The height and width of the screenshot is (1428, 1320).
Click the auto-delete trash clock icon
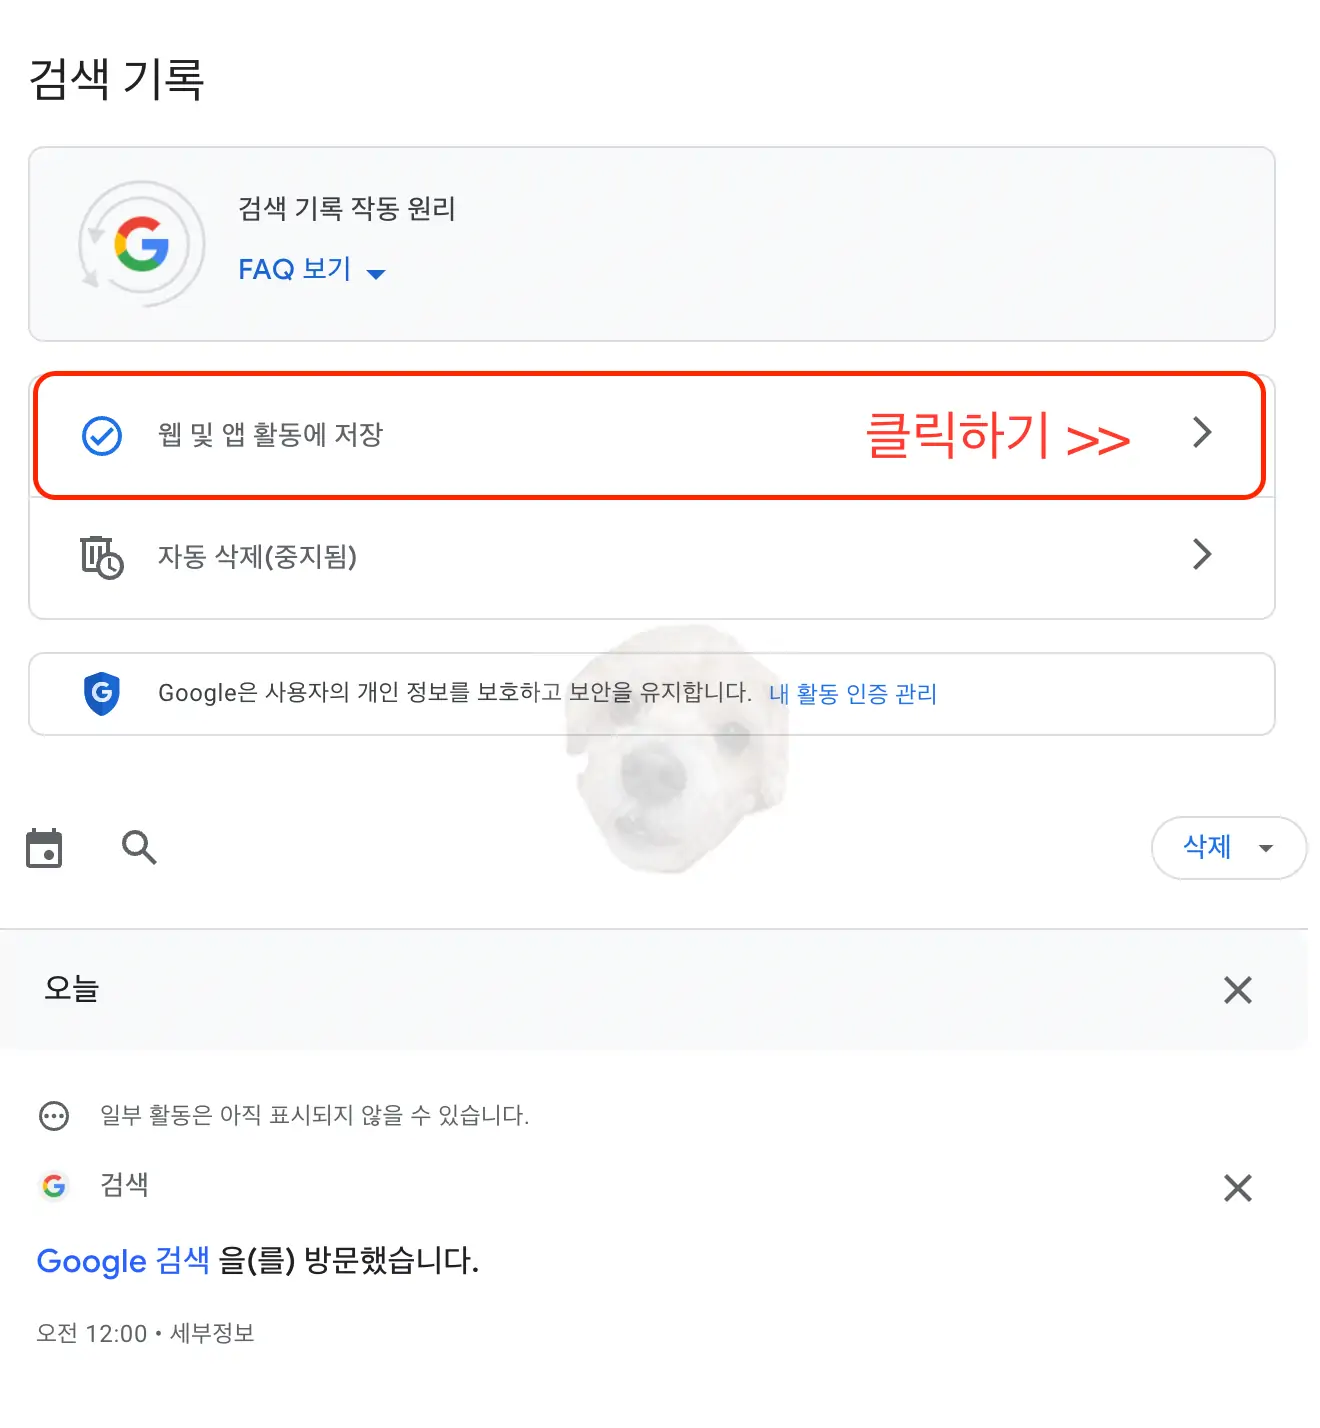pyautogui.click(x=100, y=558)
